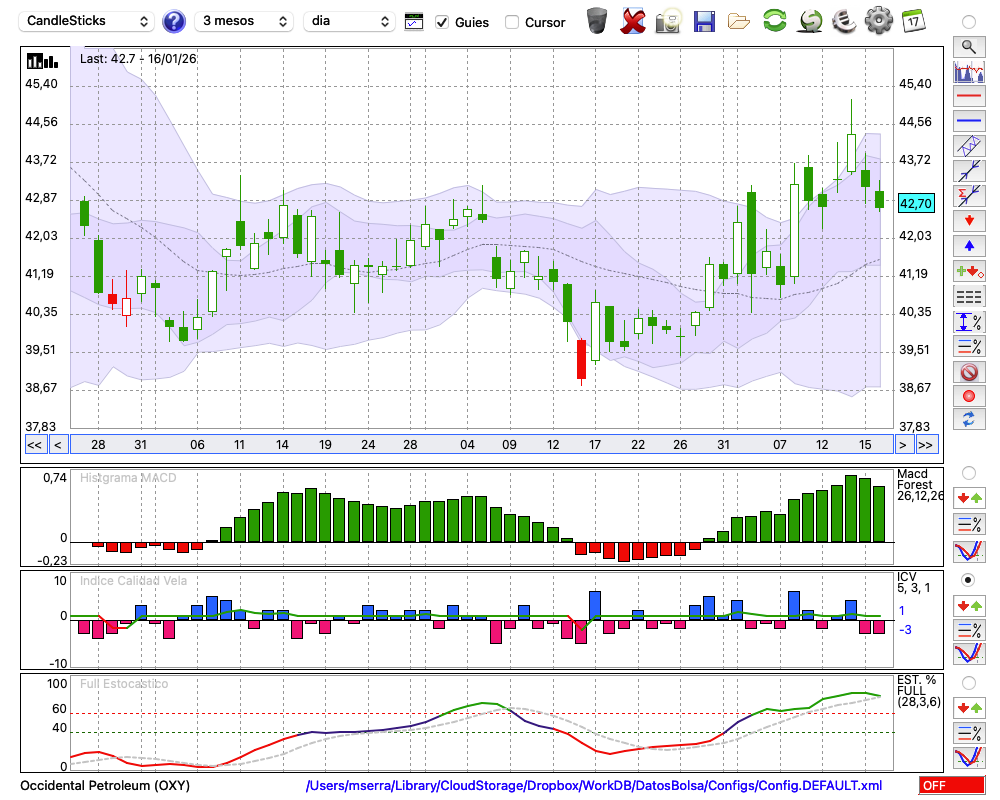Select the blue horizontal line drawing tool
The width and height of the screenshot is (1000, 800).
coord(968,121)
